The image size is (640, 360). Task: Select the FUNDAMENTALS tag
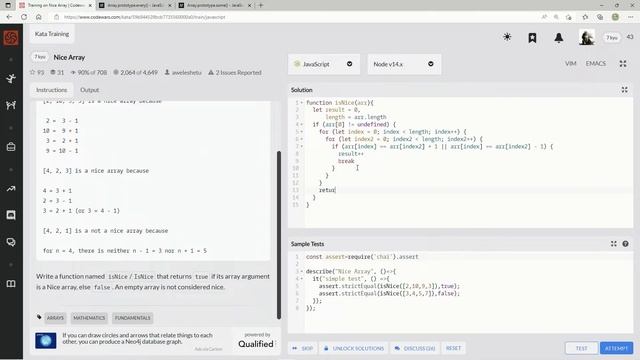(132, 318)
